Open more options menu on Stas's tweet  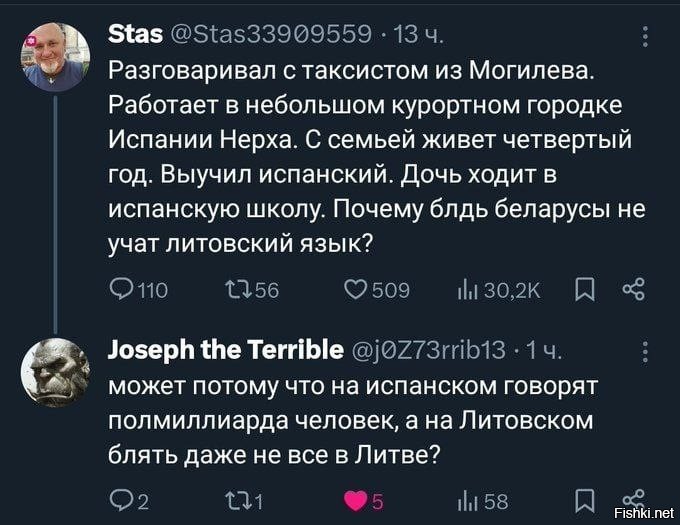(645, 38)
